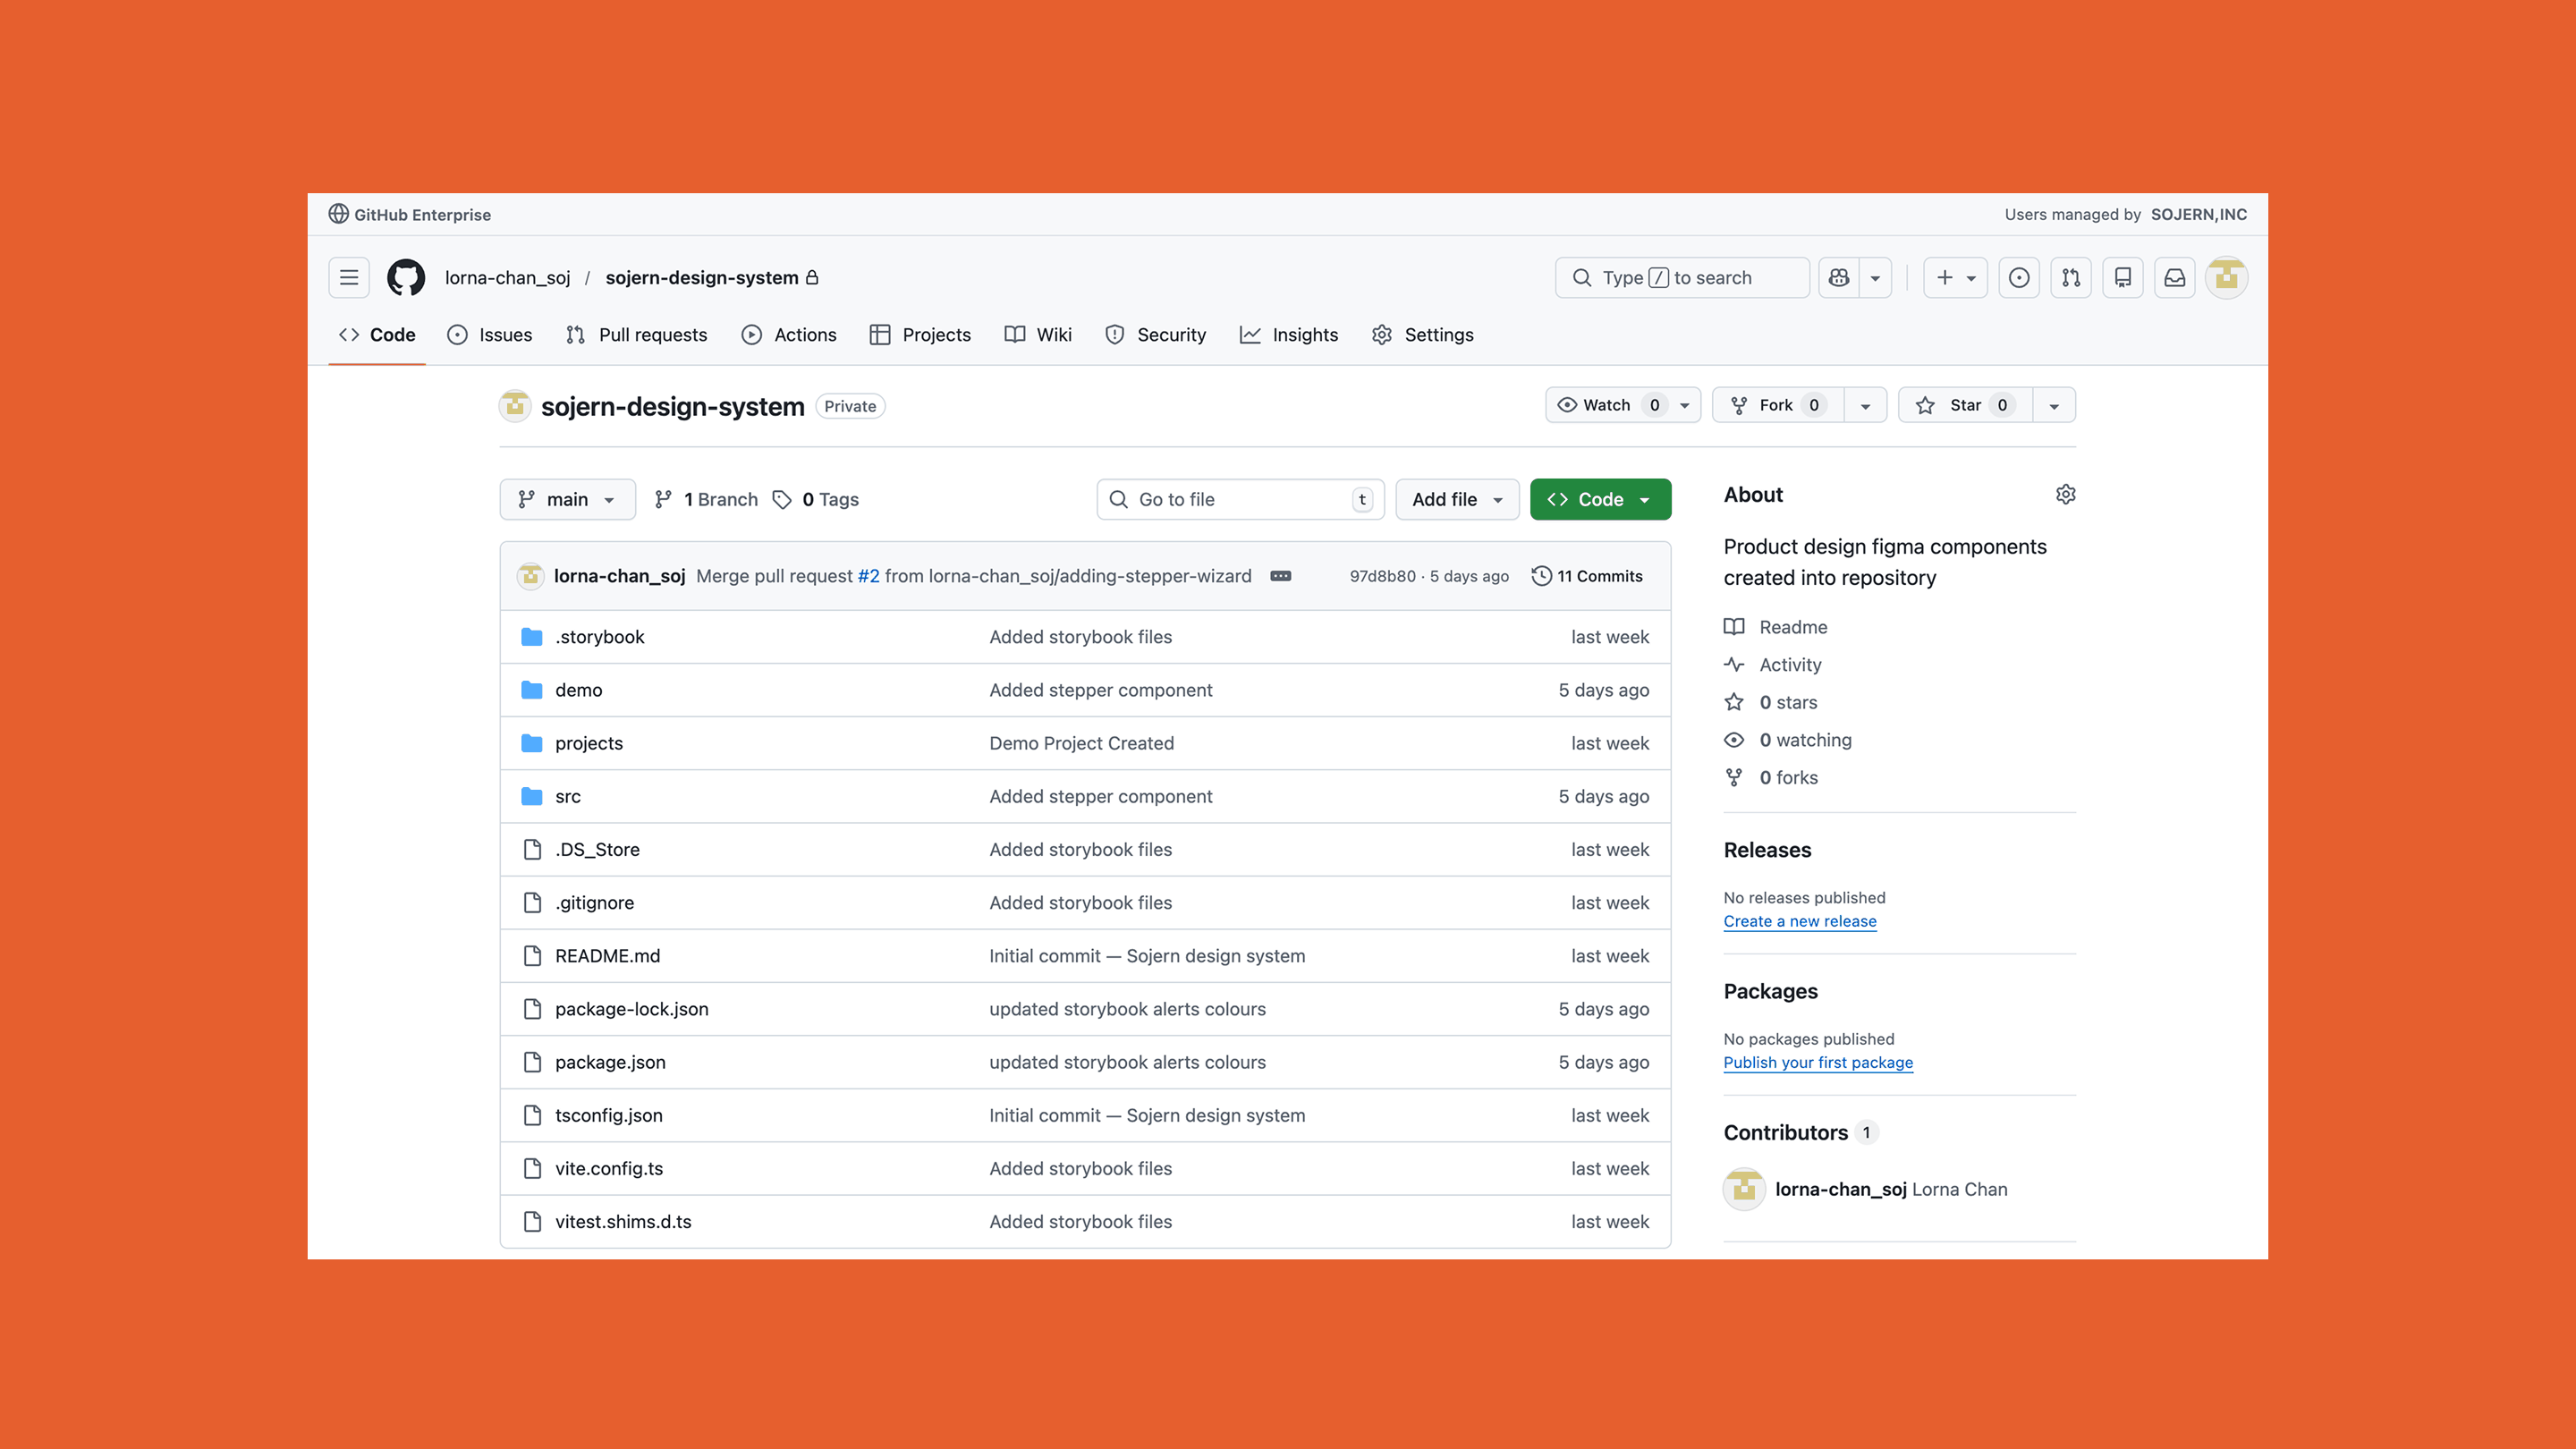The height and width of the screenshot is (1449, 2576).
Task: Open your issues from the header icon
Action: pos(2019,277)
